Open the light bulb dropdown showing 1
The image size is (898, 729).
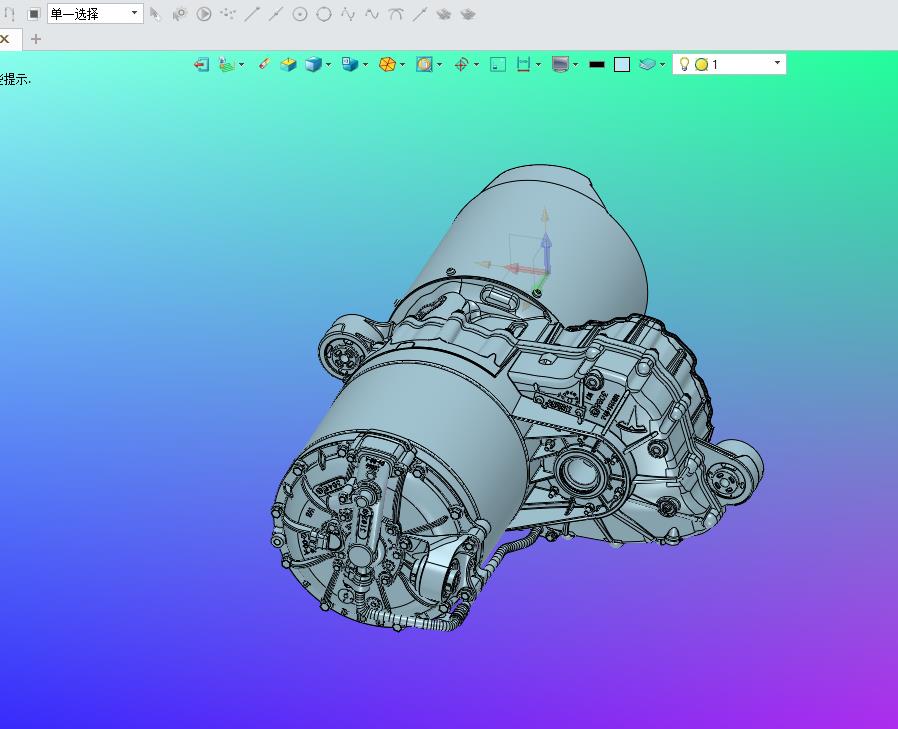pos(777,63)
